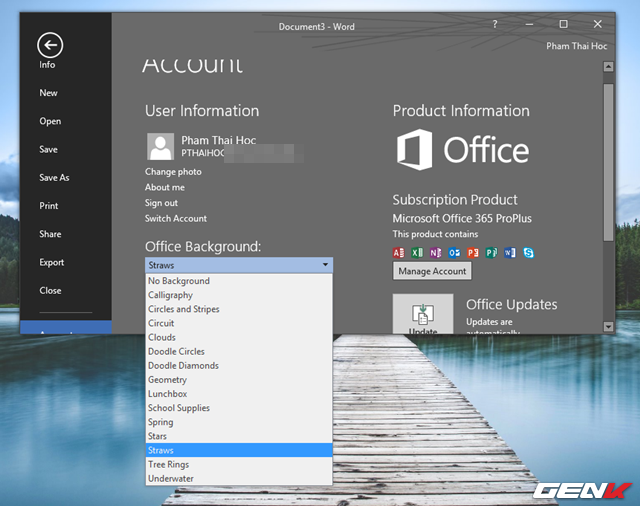Click the Excel app icon
The height and width of the screenshot is (506, 640).
point(417,253)
